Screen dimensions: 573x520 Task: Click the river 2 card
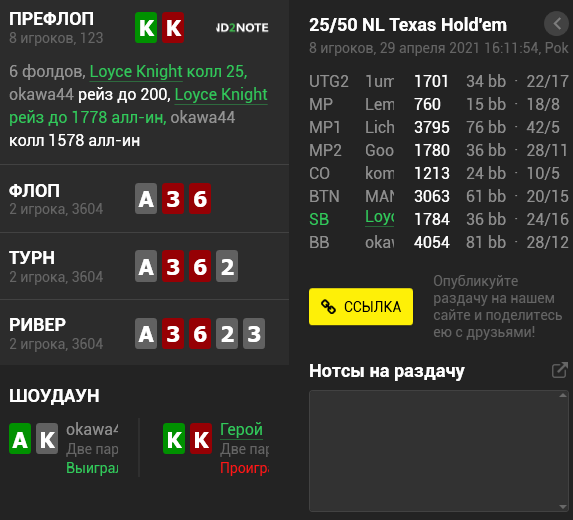227,334
